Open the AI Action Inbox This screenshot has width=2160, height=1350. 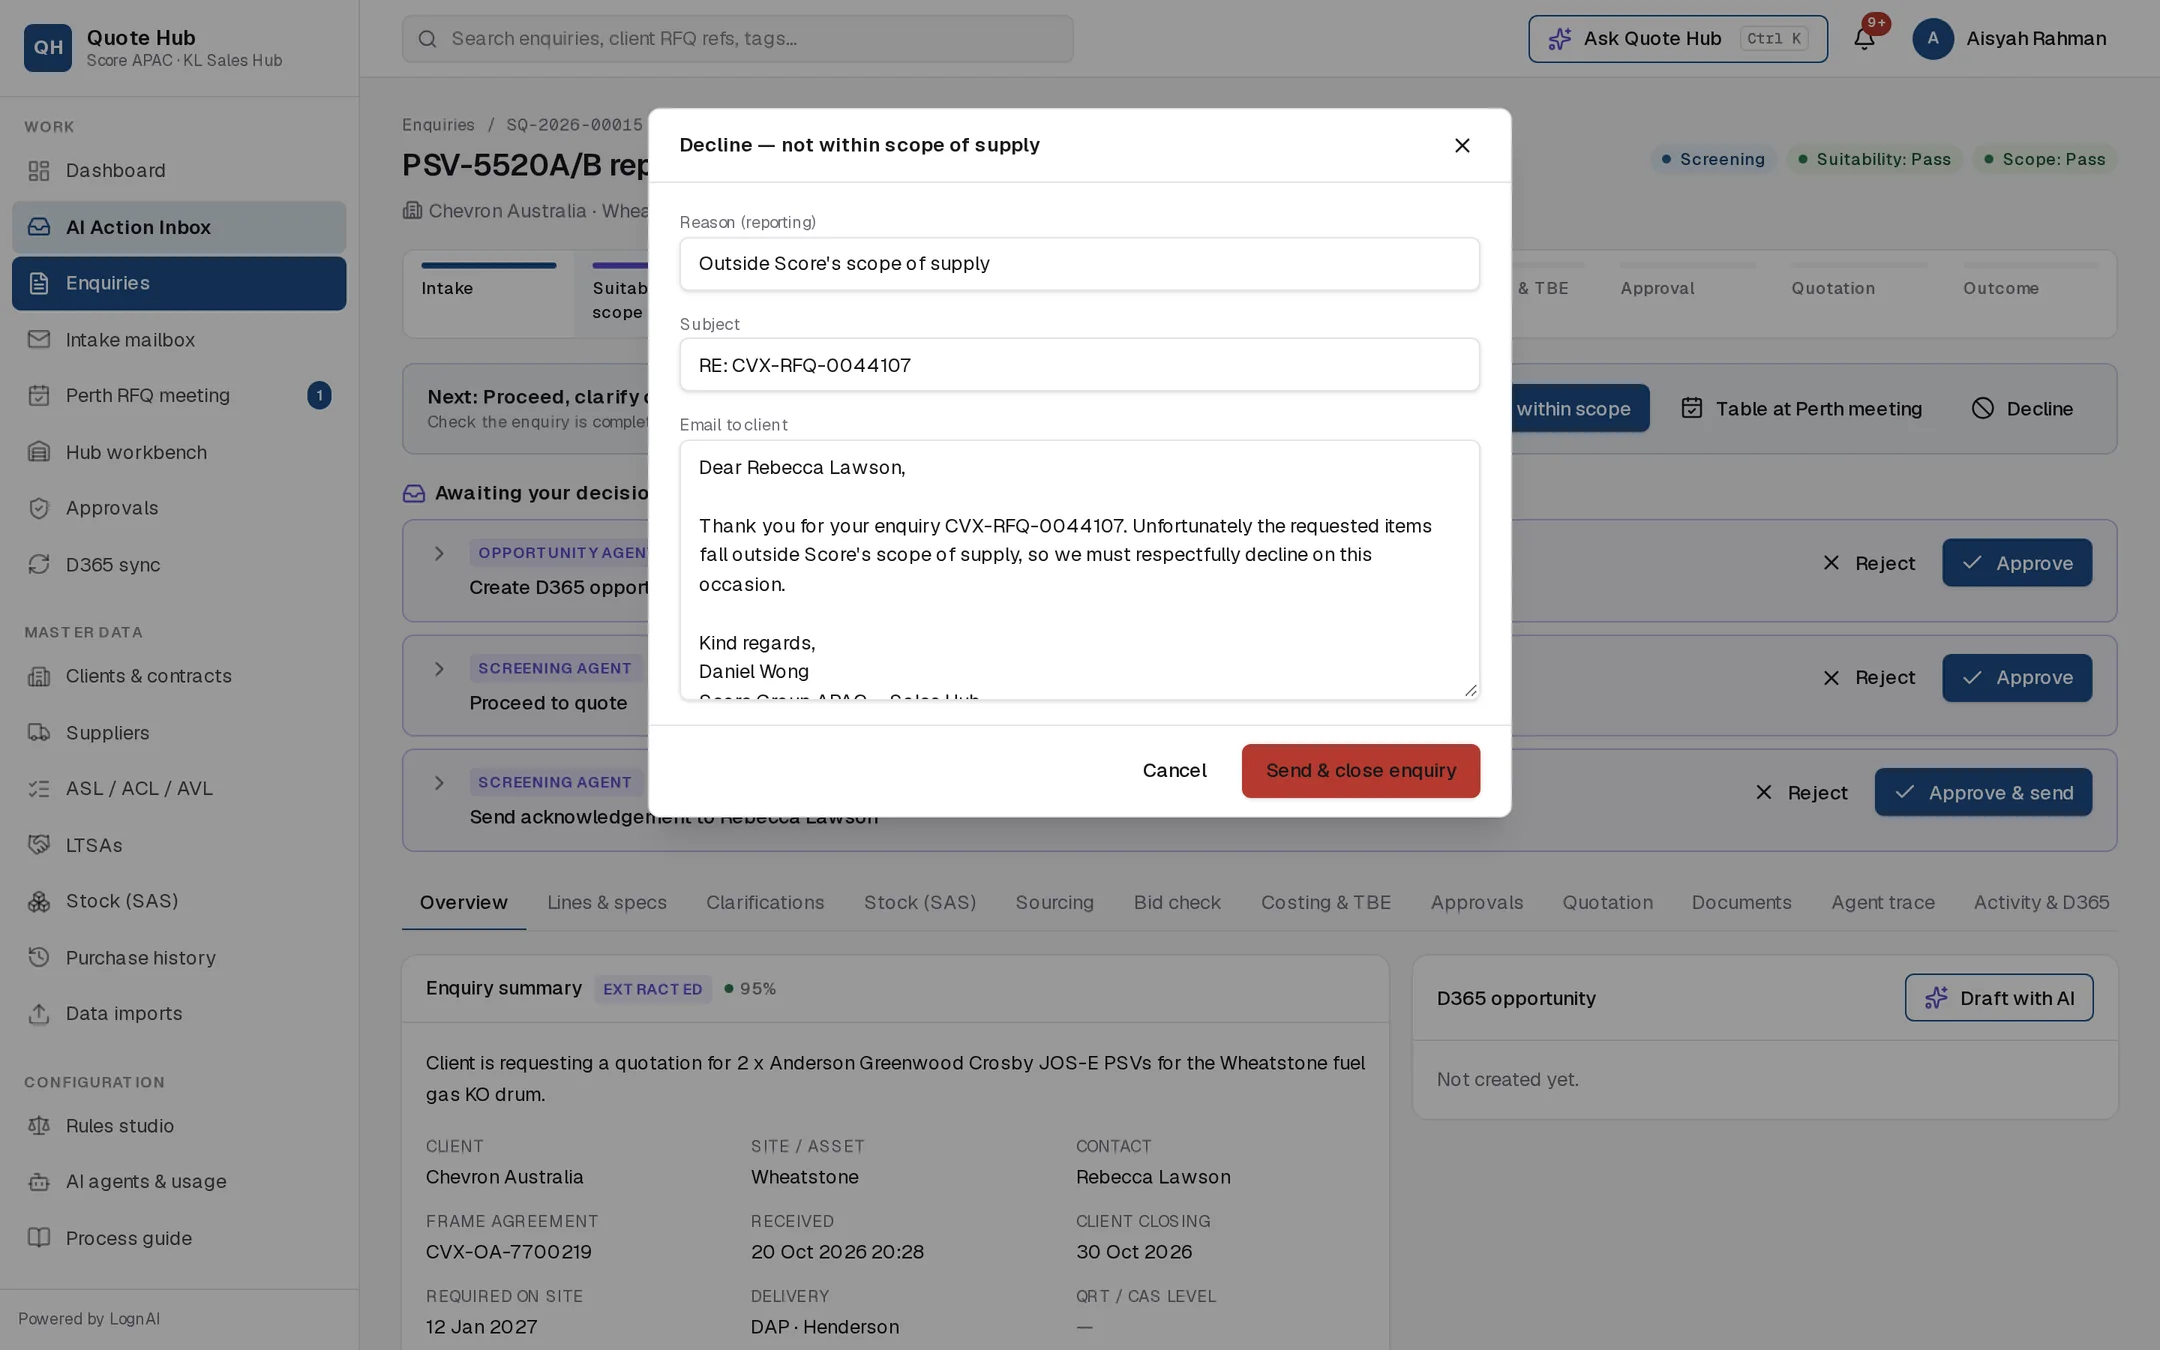click(x=179, y=227)
